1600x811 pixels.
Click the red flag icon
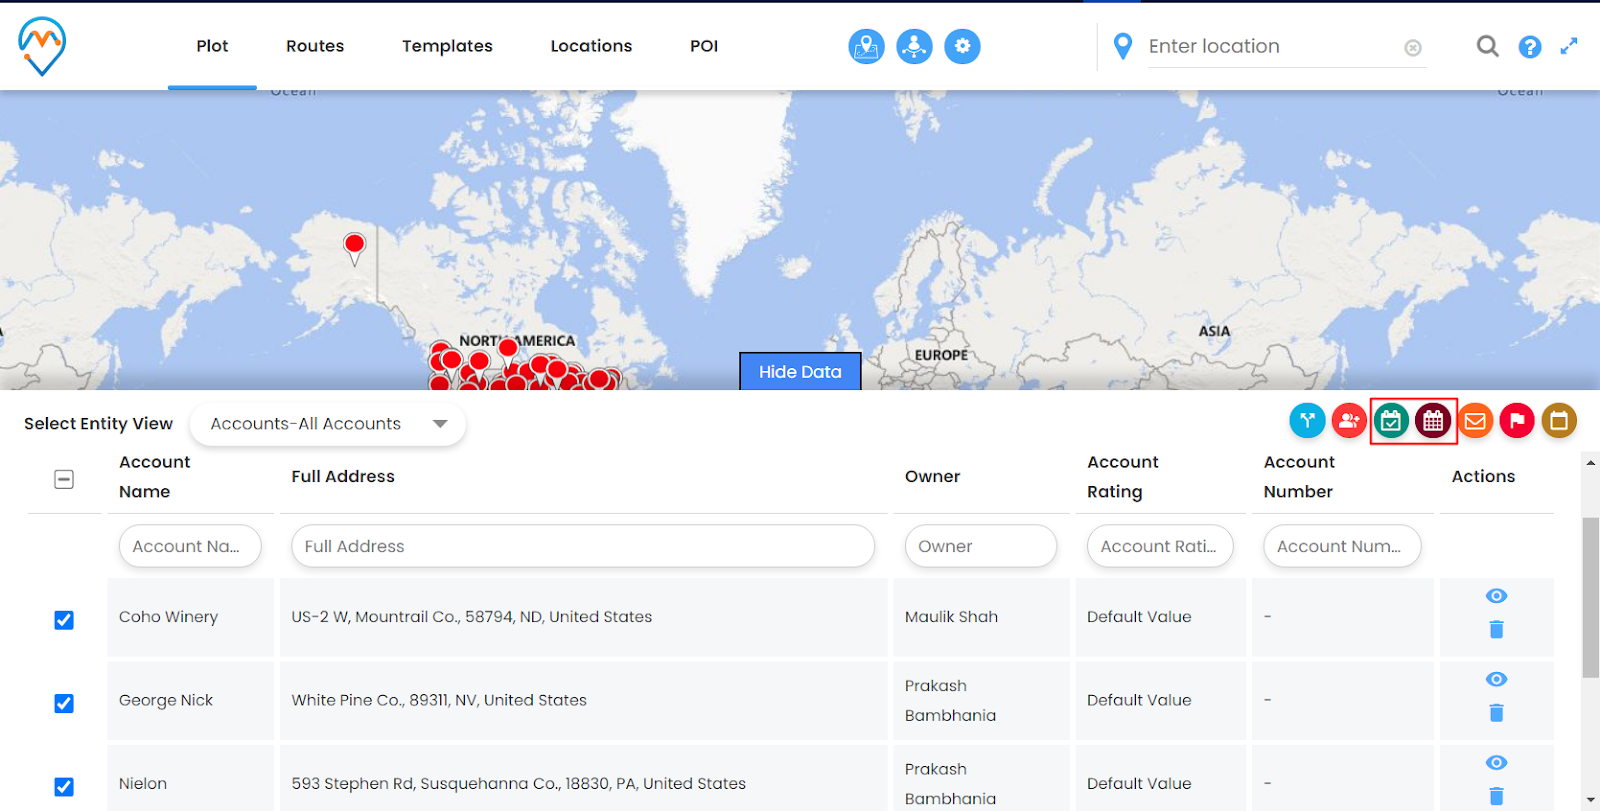tap(1517, 421)
